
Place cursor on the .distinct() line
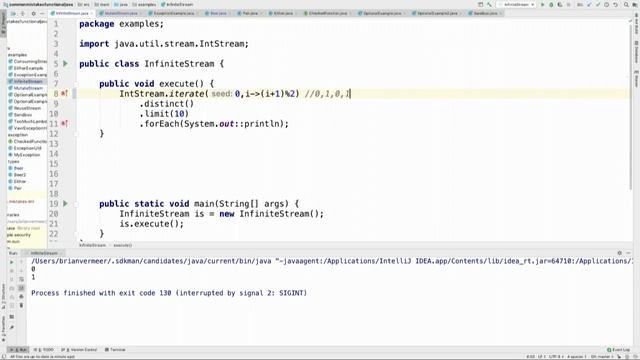point(167,104)
